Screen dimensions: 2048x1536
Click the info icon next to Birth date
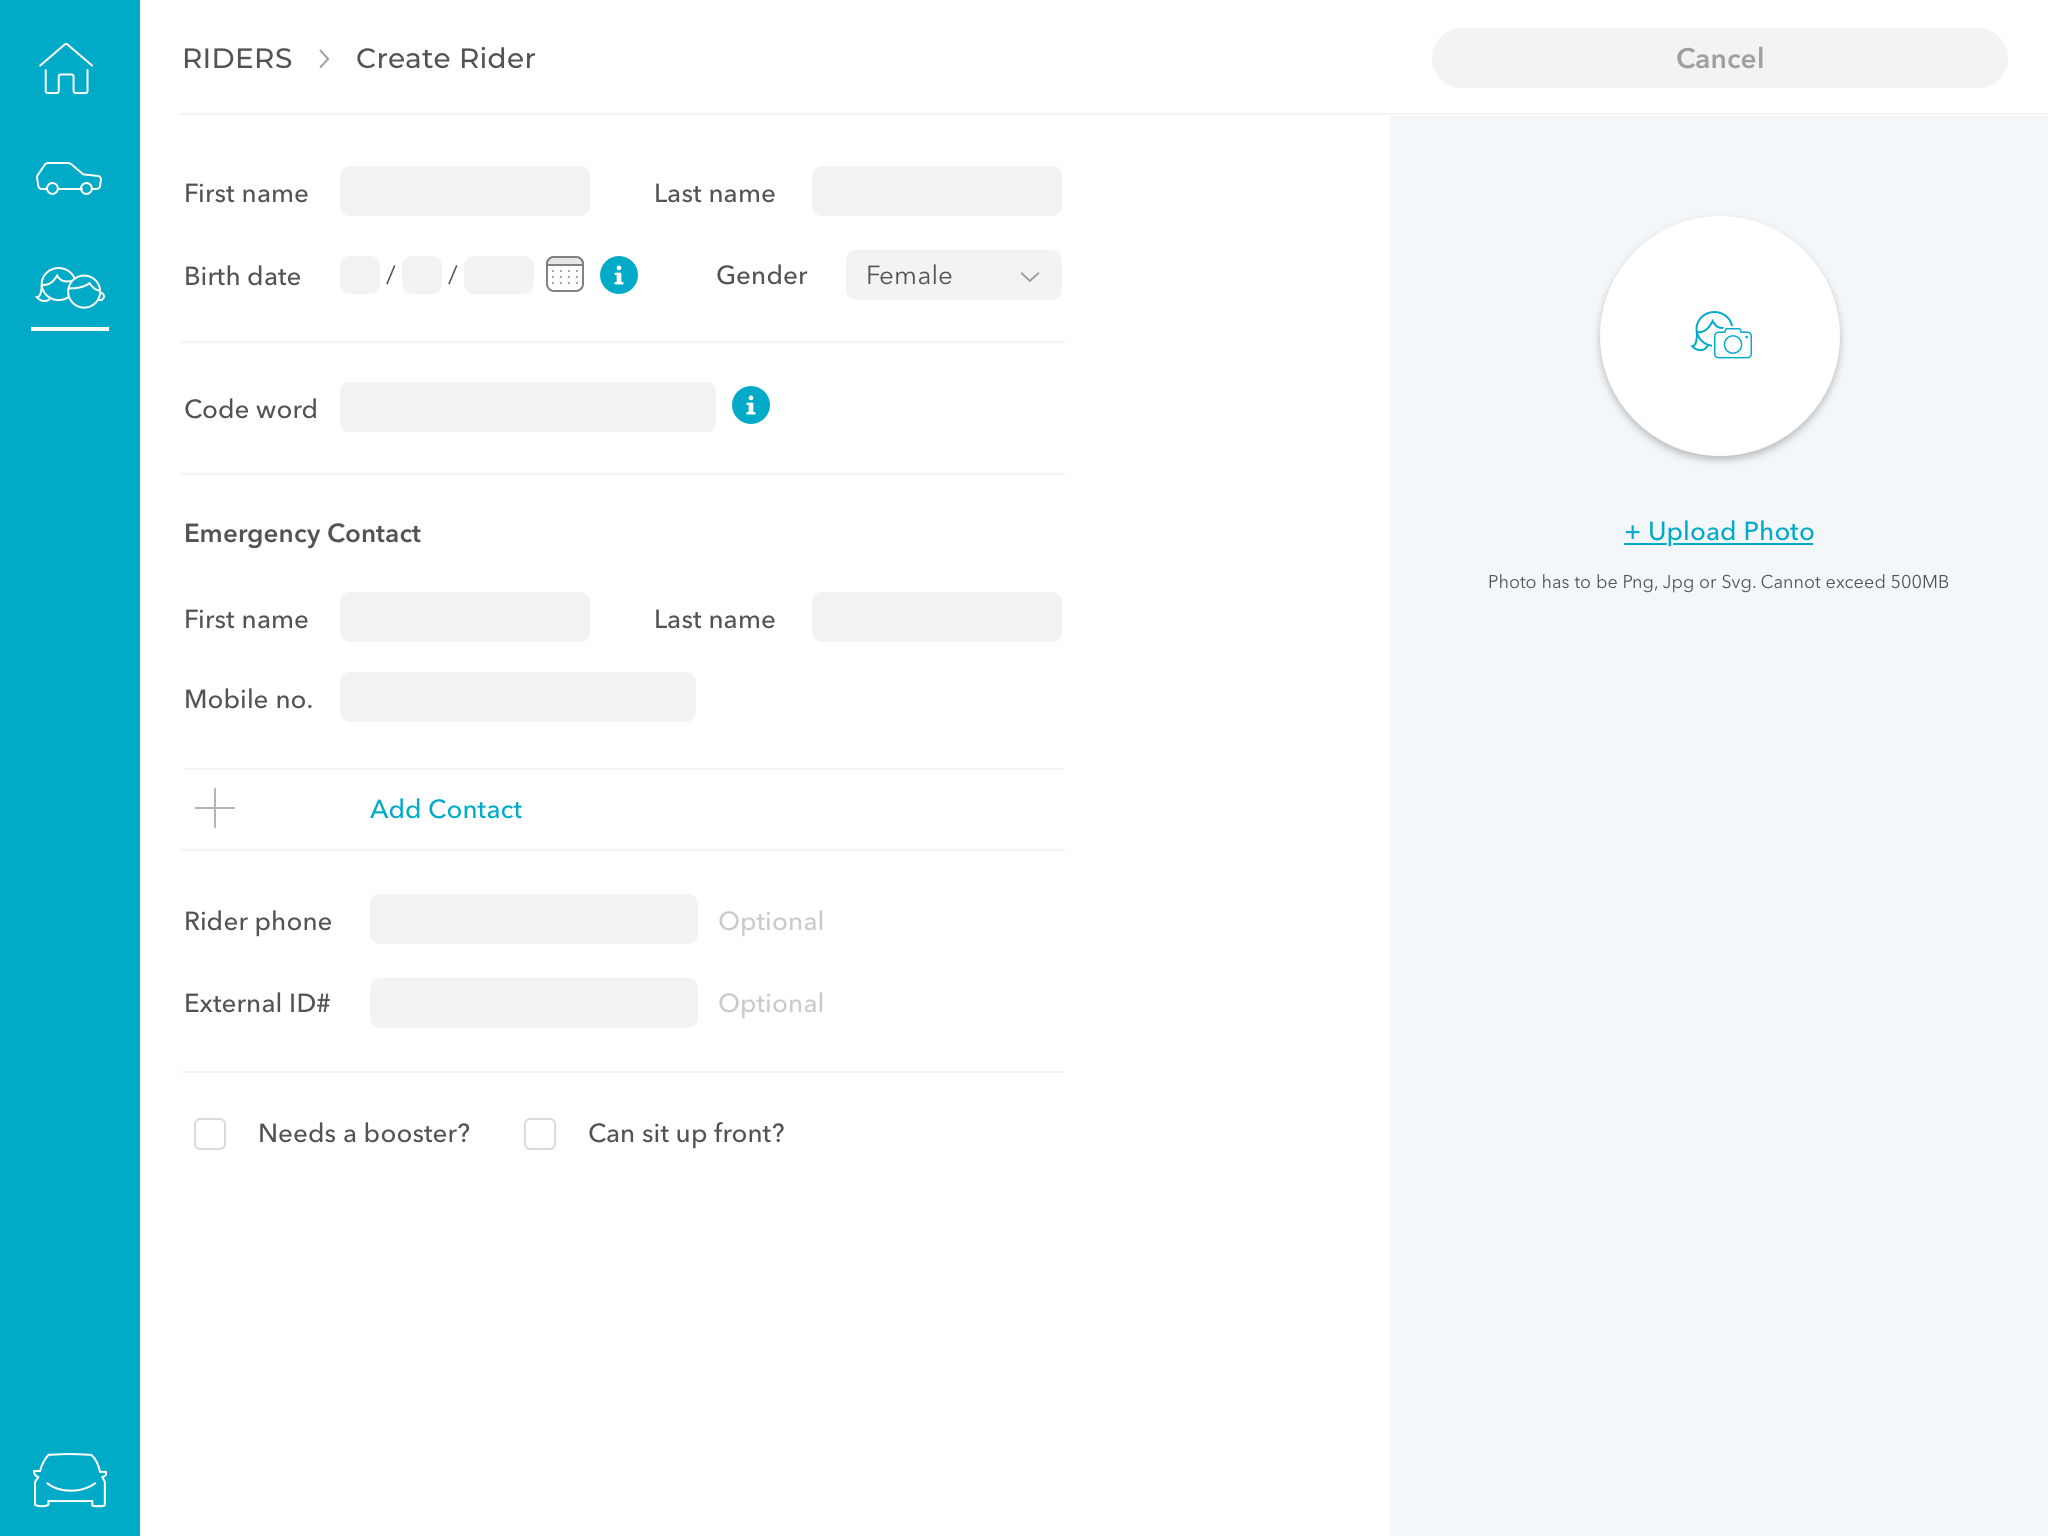coord(619,275)
